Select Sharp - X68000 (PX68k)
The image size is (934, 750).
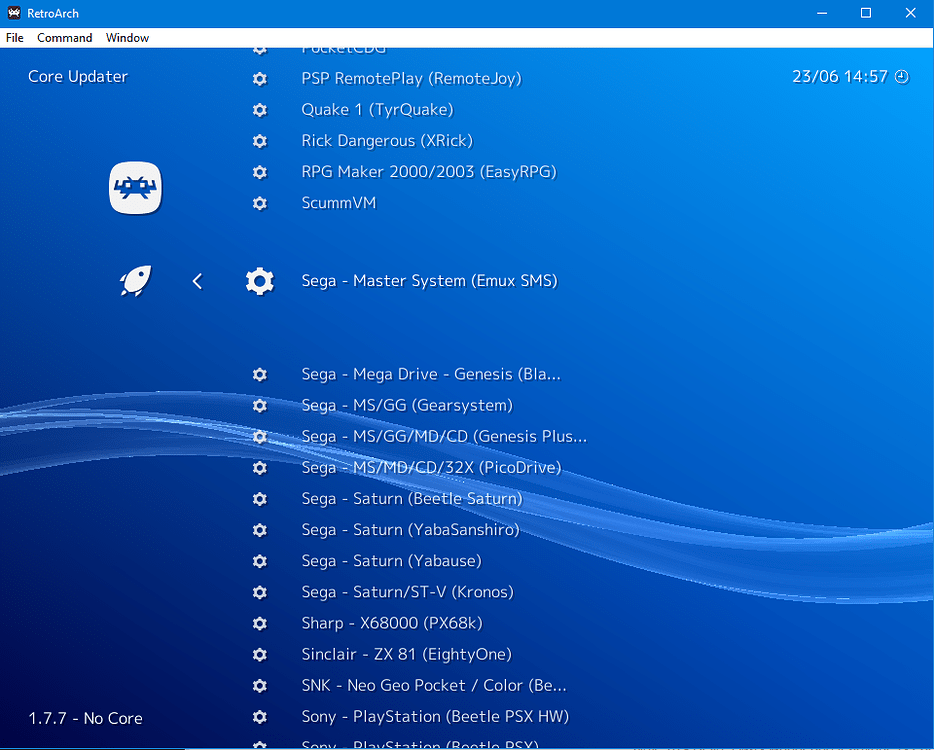point(392,623)
